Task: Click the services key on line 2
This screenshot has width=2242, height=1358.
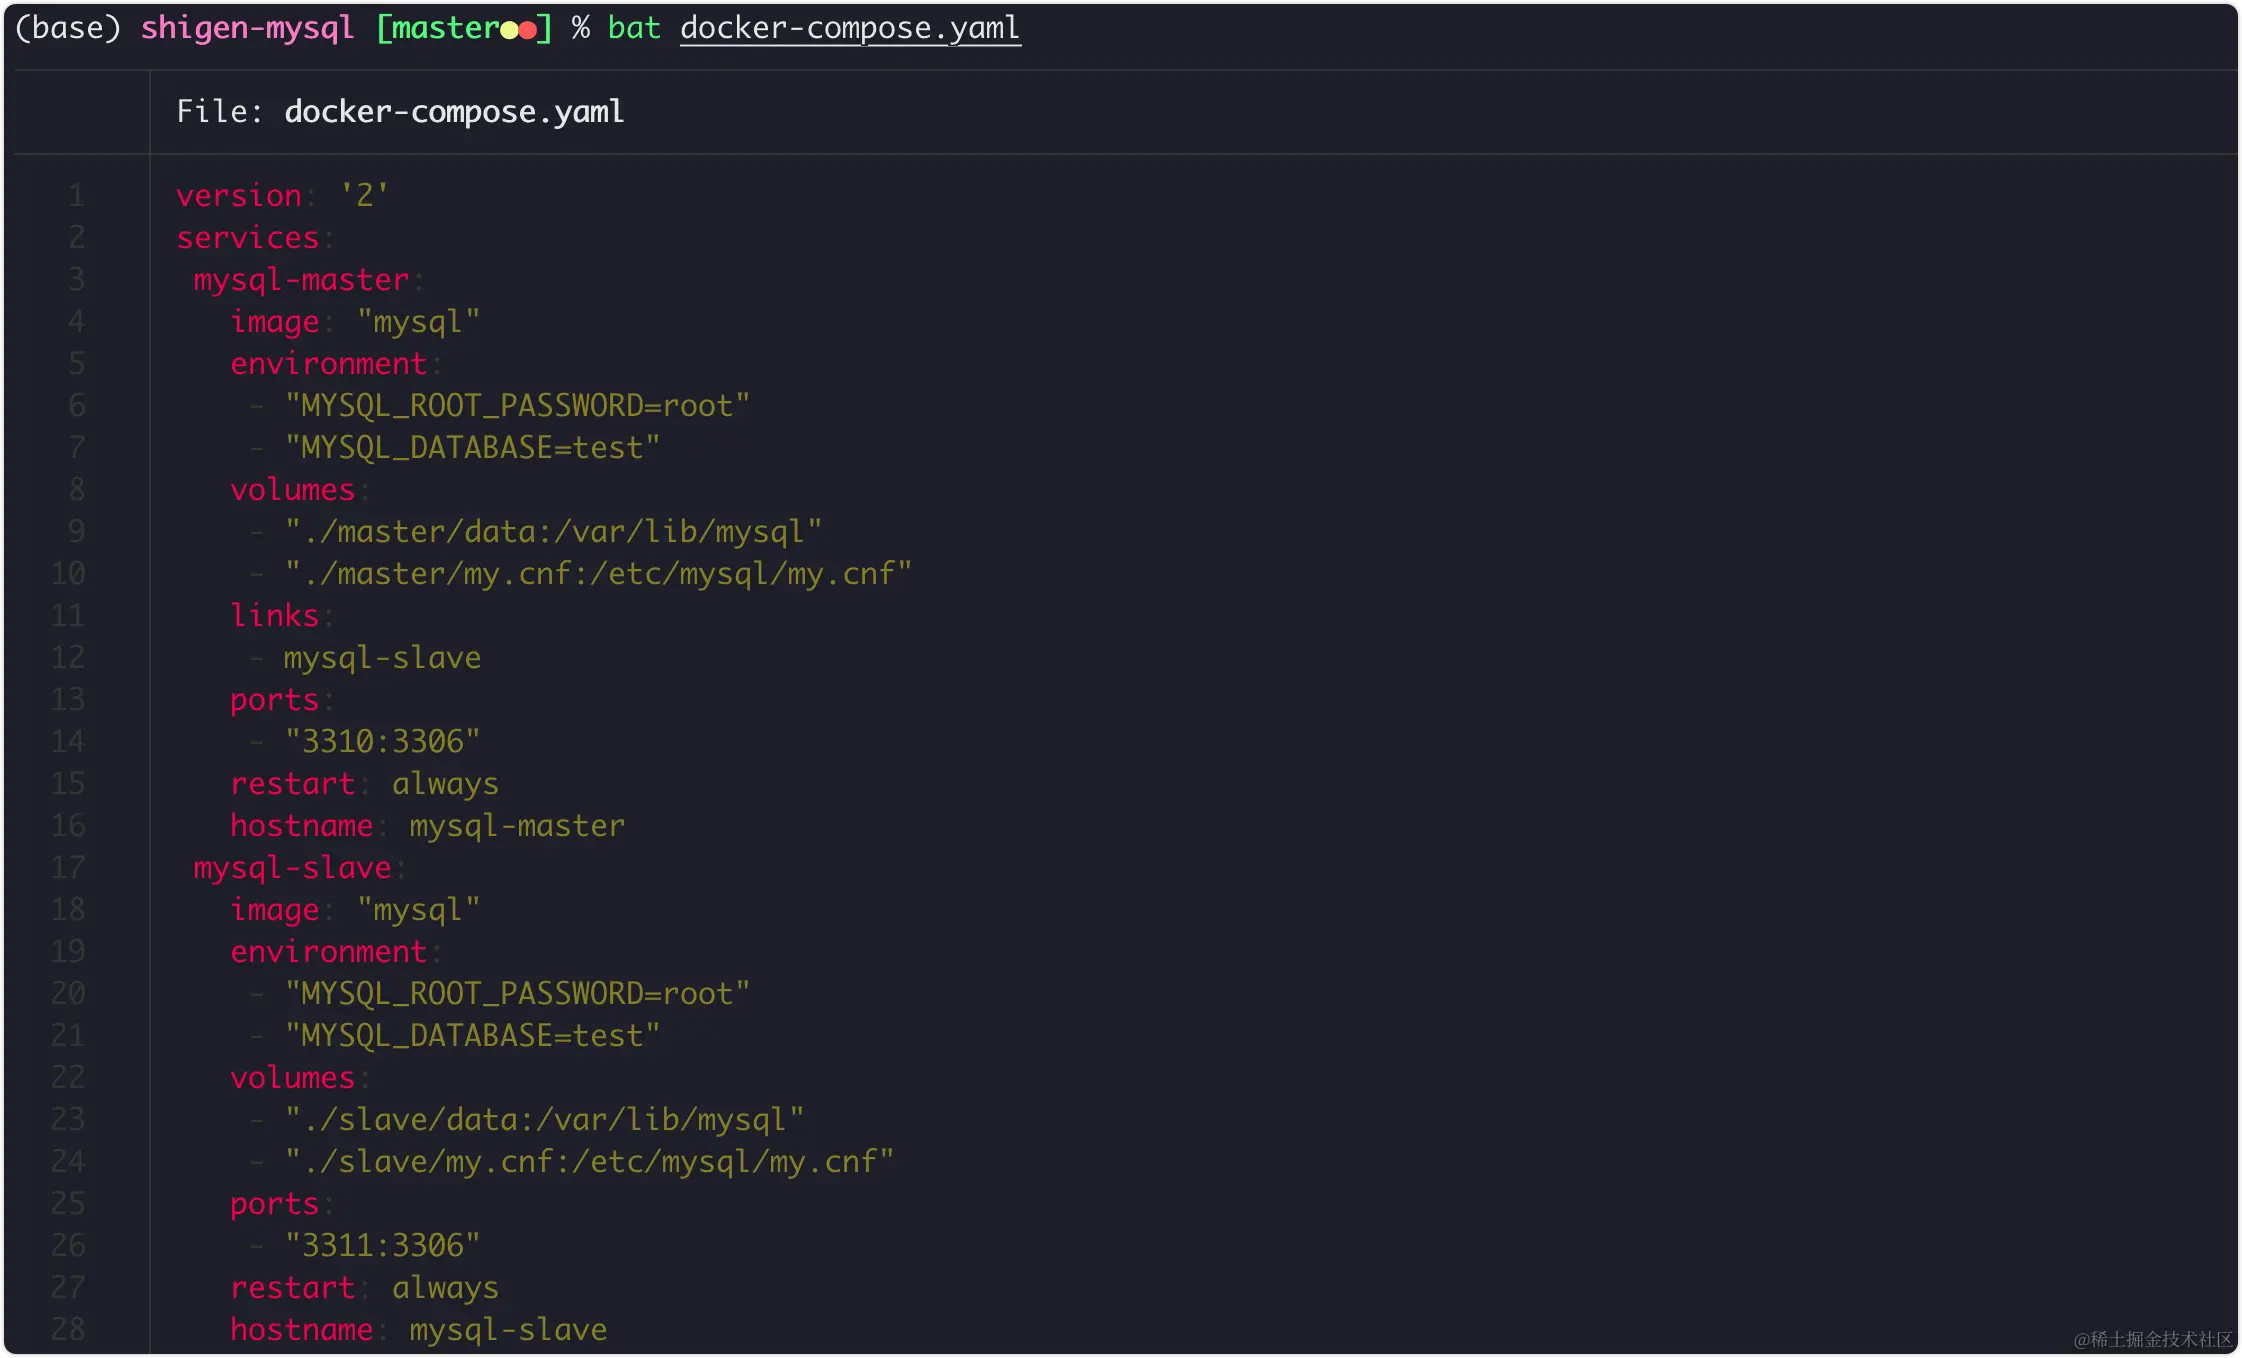Action: point(246,237)
